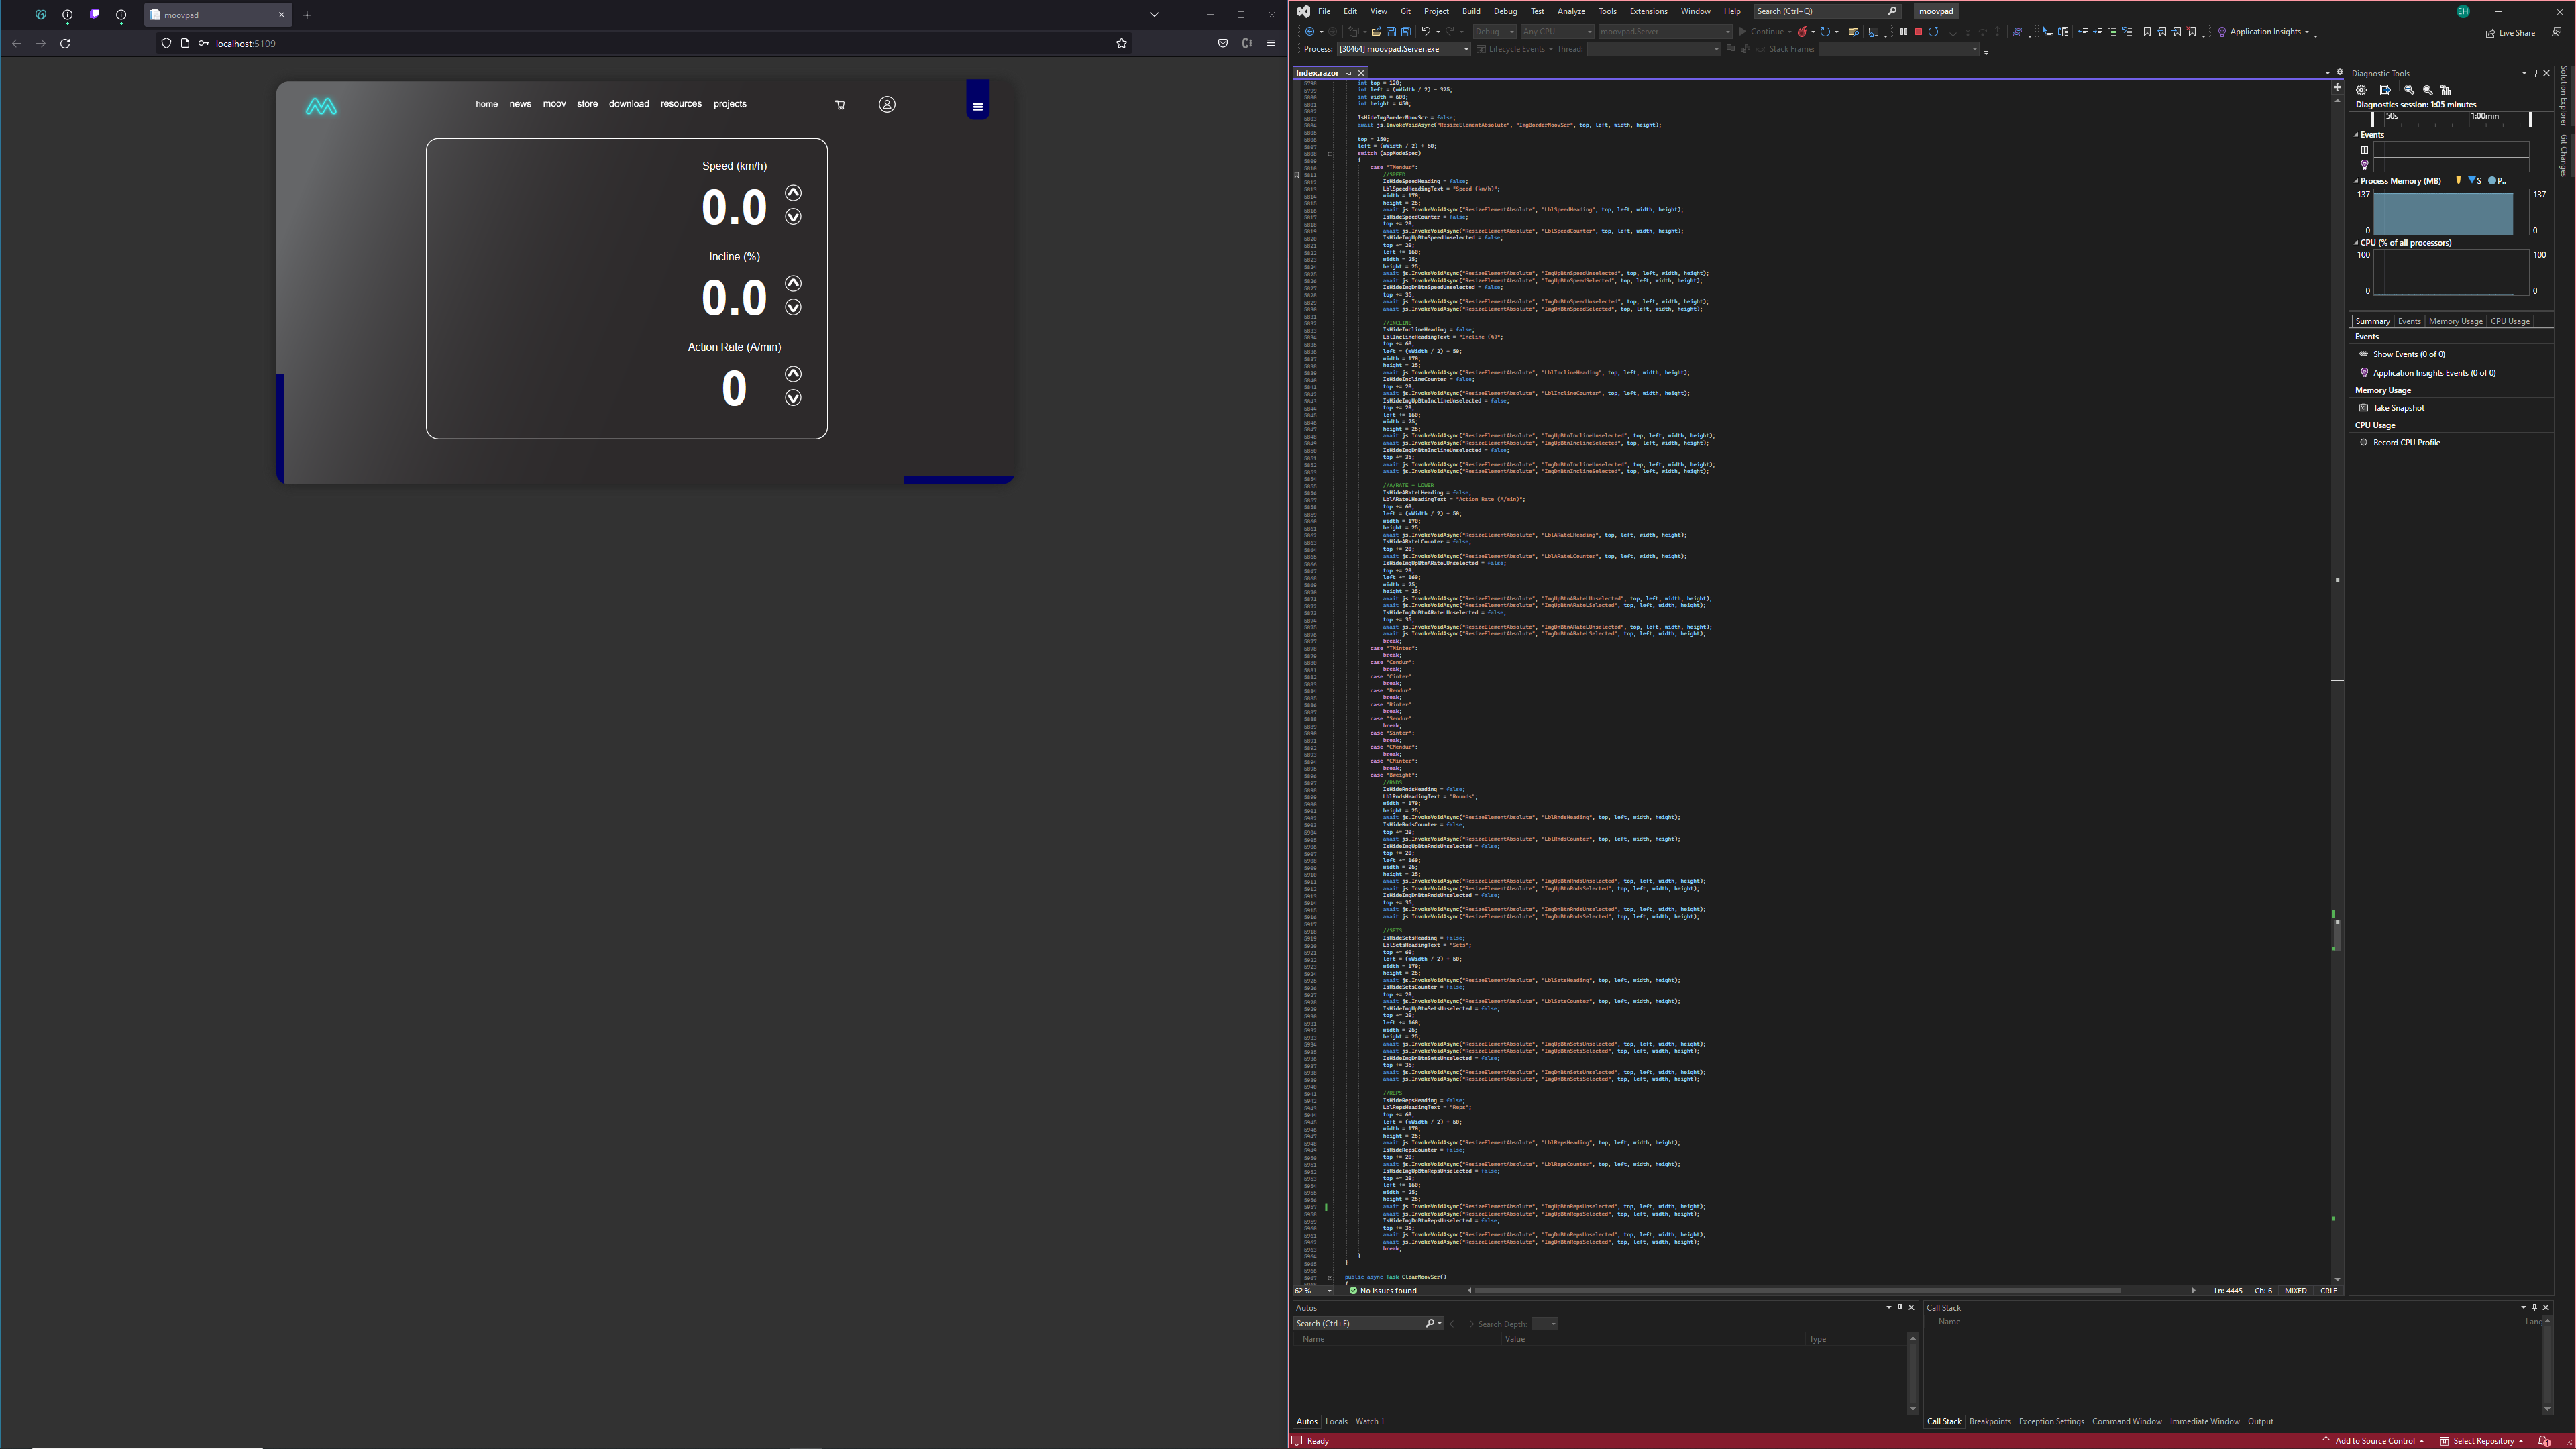Open the download link in moovpad navigation

click(x=629, y=104)
